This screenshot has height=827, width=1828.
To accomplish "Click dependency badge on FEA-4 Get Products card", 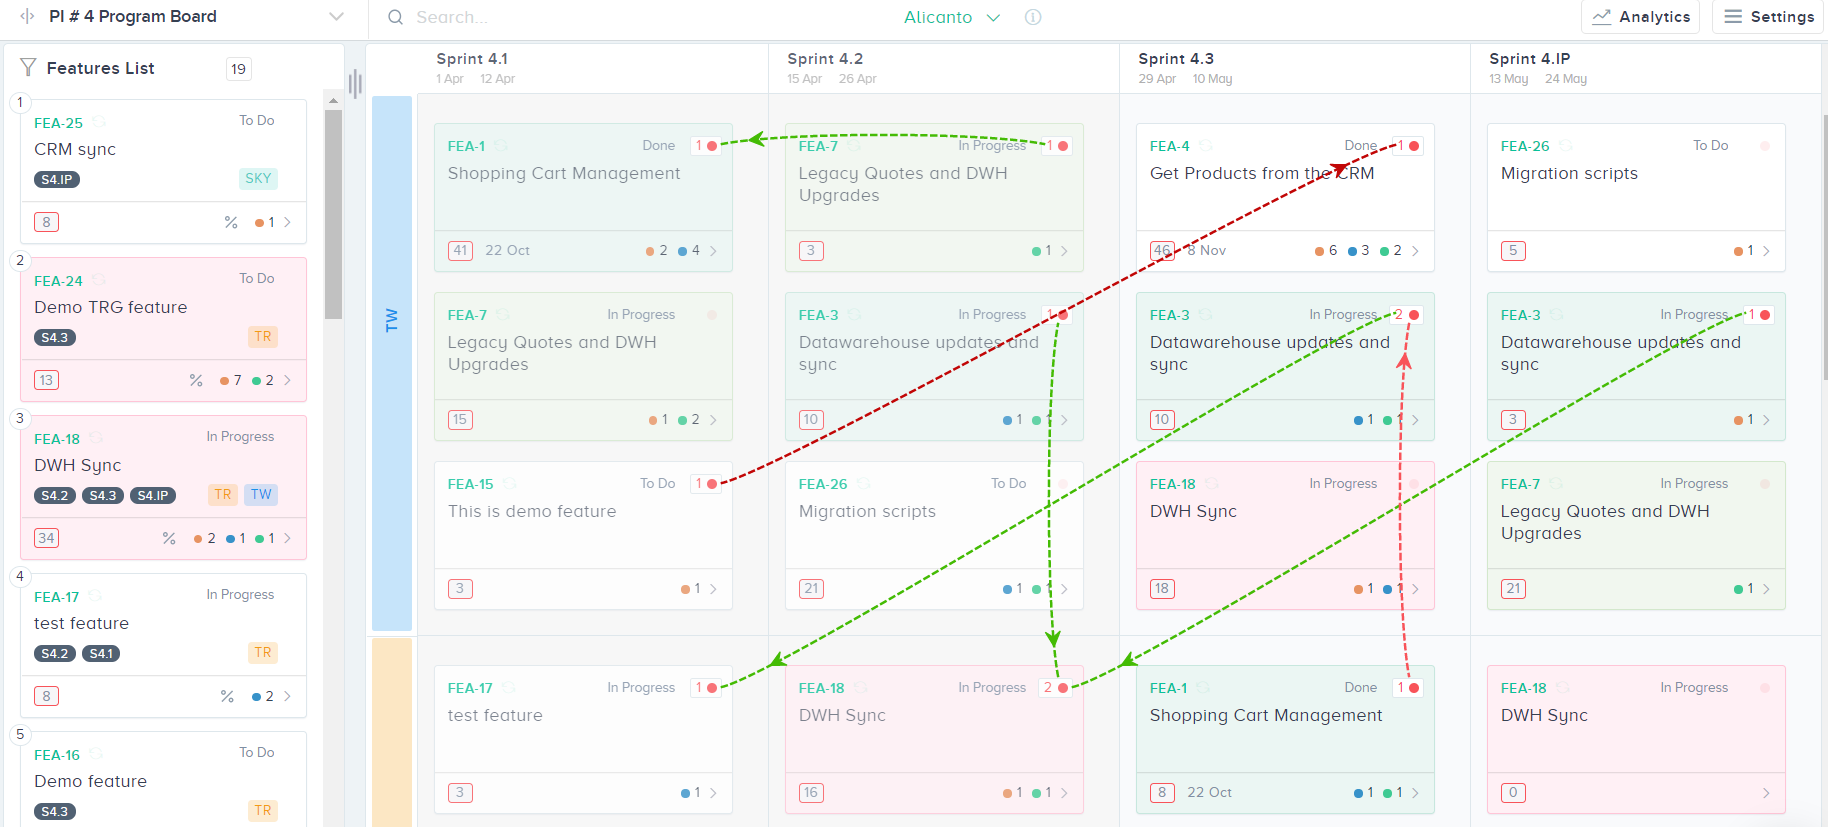I will point(1407,146).
